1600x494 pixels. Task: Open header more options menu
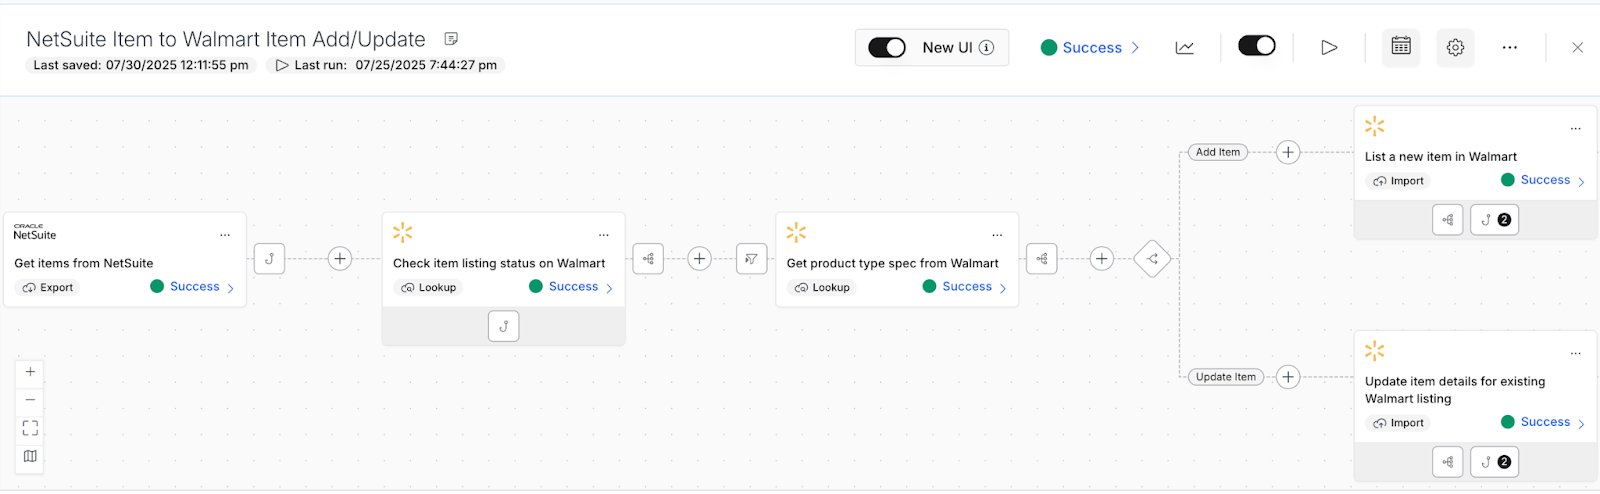pyautogui.click(x=1510, y=47)
